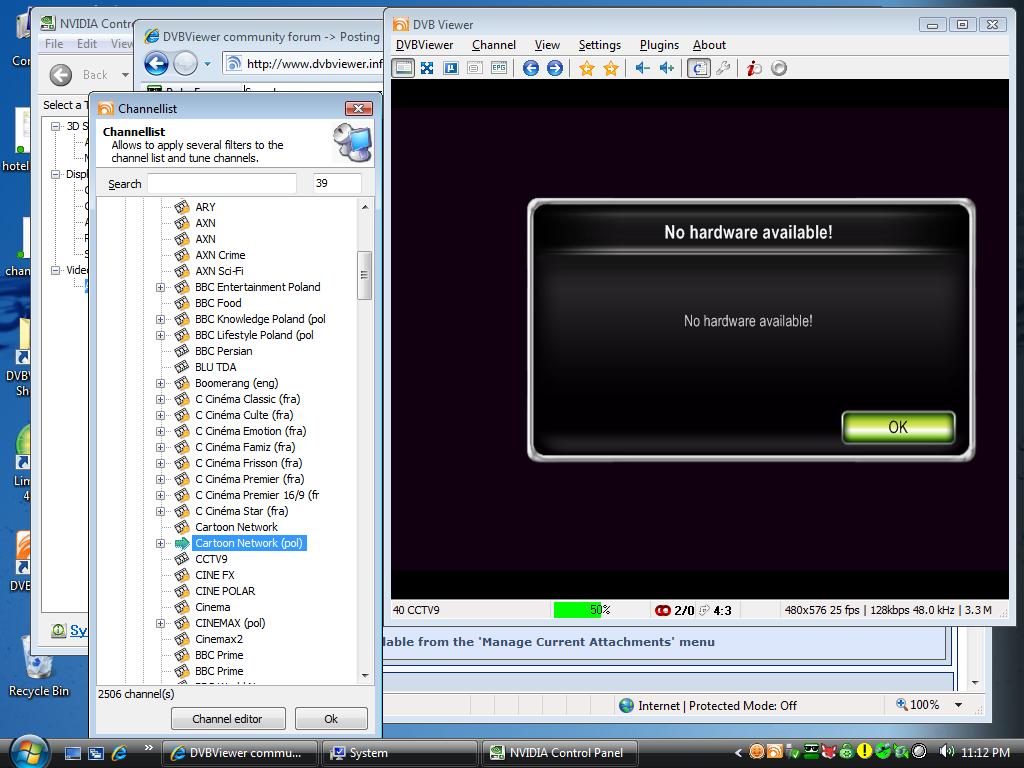Open the Channel menu
The height and width of the screenshot is (768, 1024).
[494, 45]
